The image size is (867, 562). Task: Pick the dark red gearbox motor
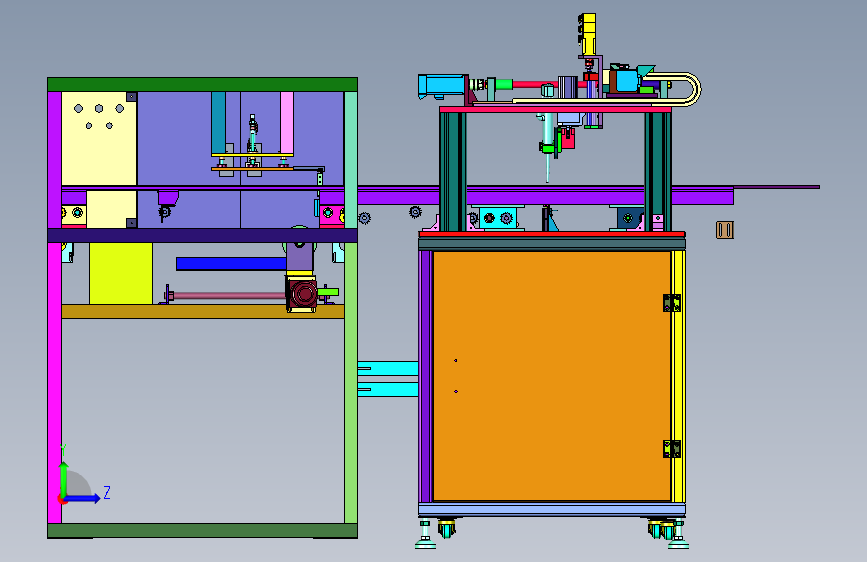[x=302, y=294]
